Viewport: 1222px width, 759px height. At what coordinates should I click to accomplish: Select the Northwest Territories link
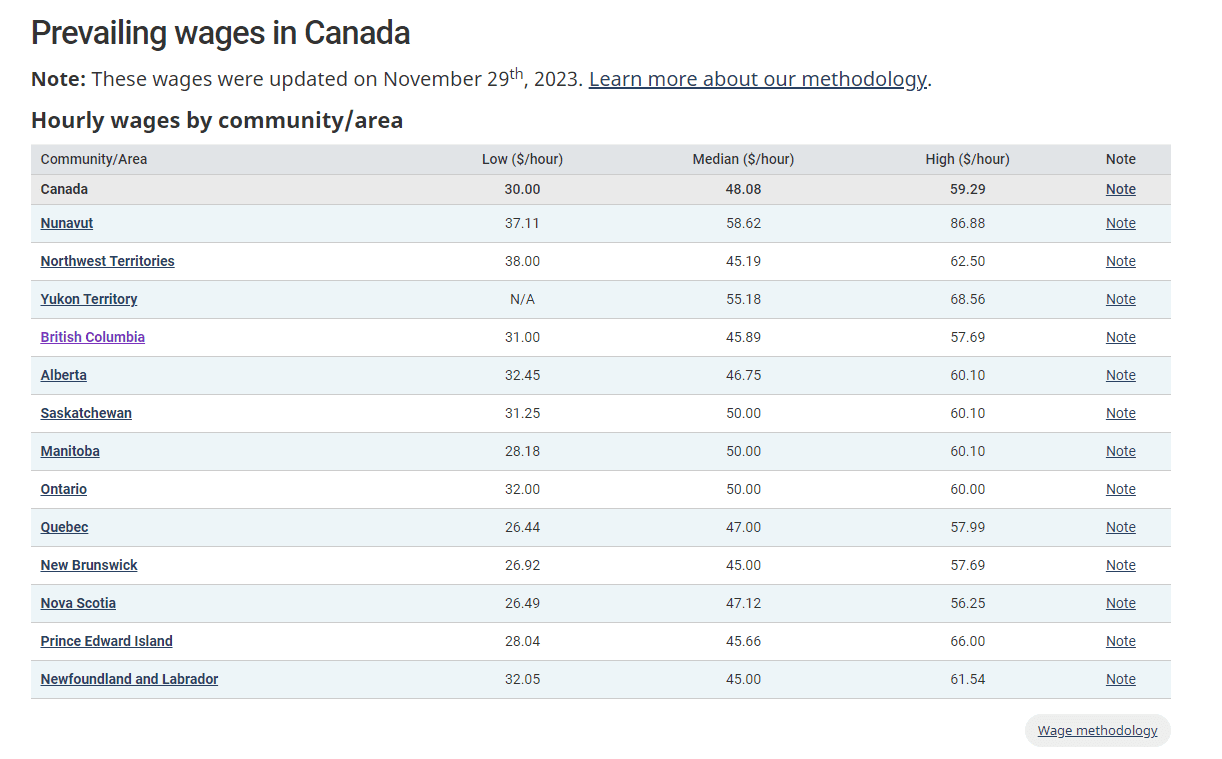coord(107,261)
